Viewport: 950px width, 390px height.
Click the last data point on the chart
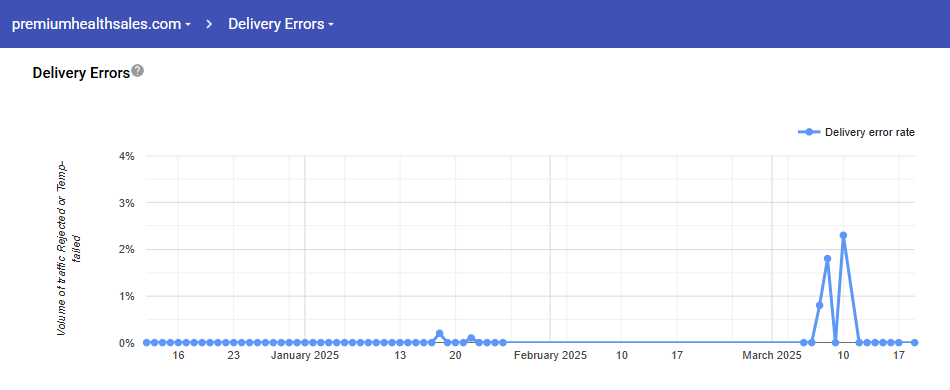pyautogui.click(x=914, y=343)
